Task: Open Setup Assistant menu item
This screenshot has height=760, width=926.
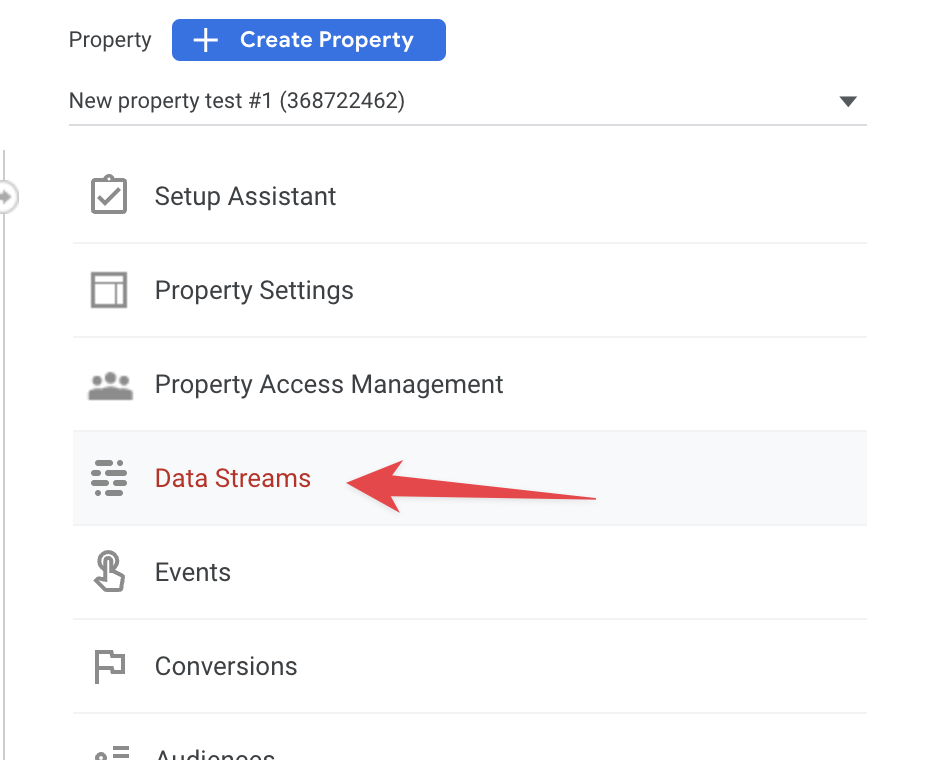Action: pyautogui.click(x=469, y=196)
